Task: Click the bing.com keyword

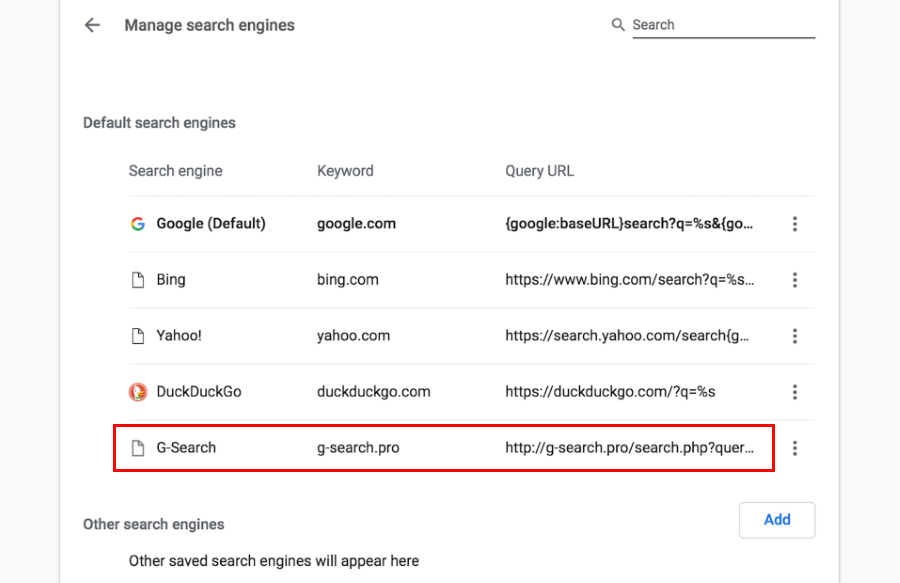Action: point(348,280)
